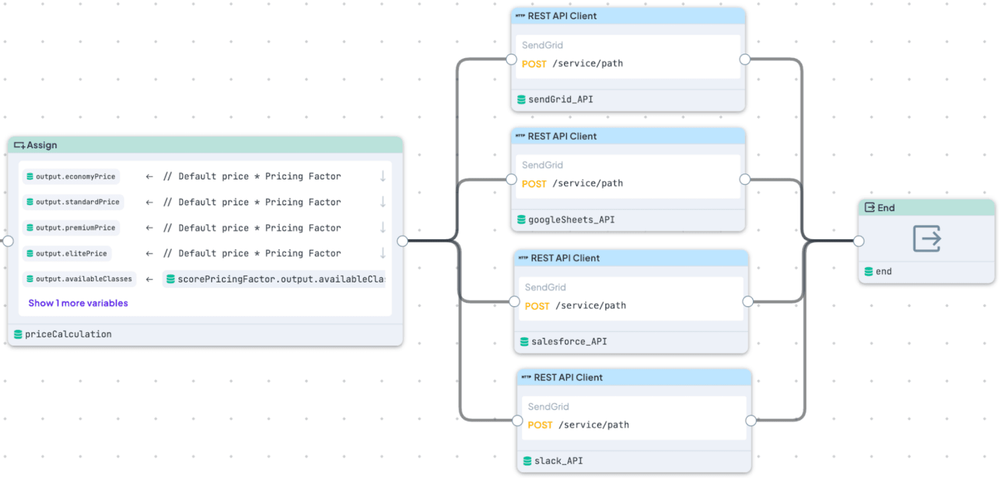This screenshot has height=478, width=1000.
Task: Click the down arrow on standardPrice row
Action: (383, 202)
